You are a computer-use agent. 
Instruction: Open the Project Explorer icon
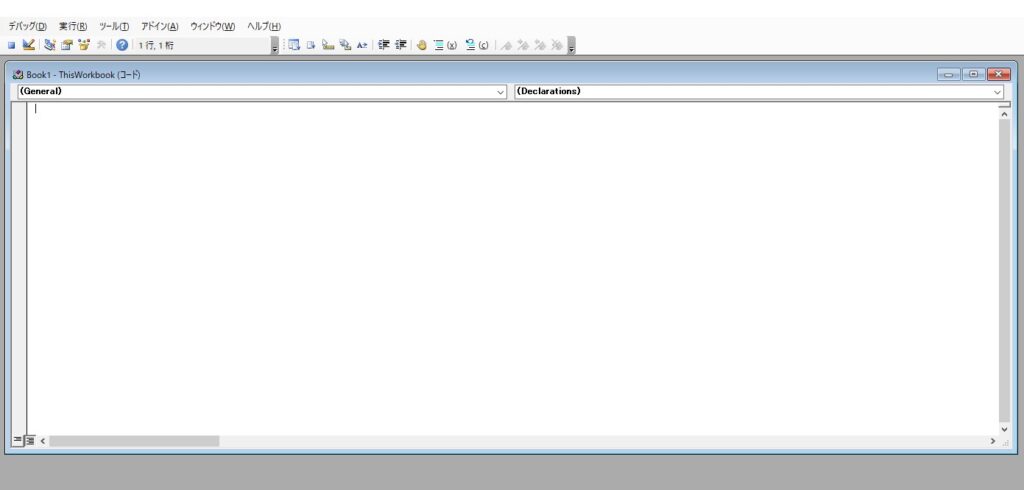(x=50, y=45)
